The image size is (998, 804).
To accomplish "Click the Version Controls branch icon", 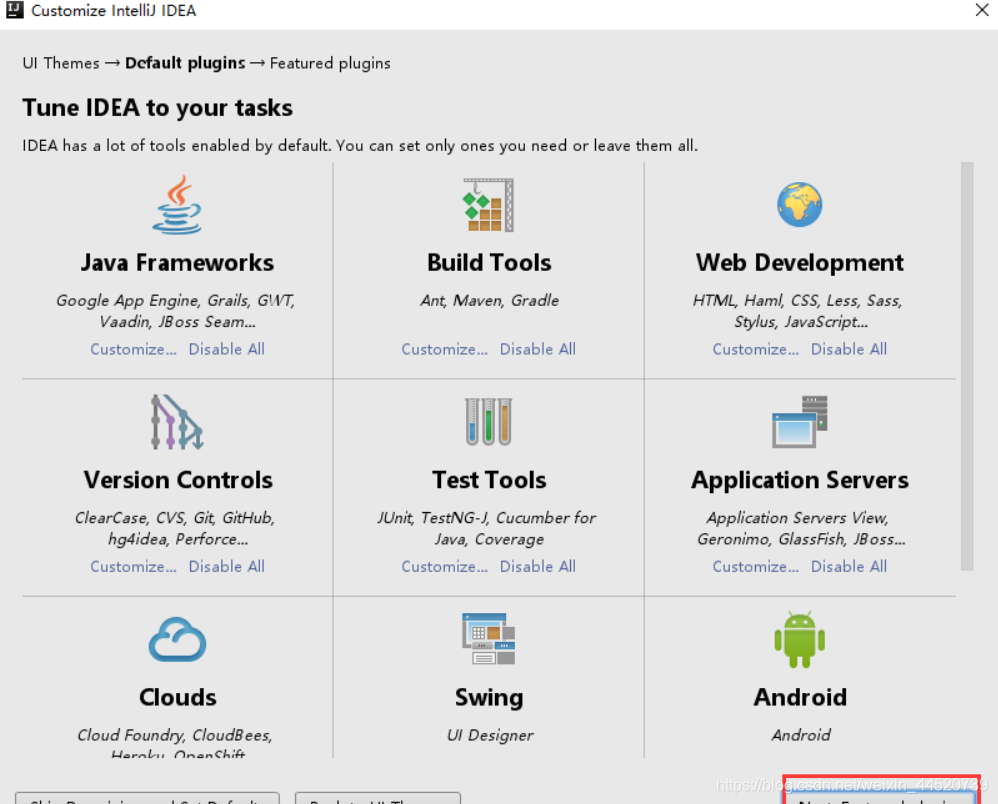I will [x=177, y=422].
